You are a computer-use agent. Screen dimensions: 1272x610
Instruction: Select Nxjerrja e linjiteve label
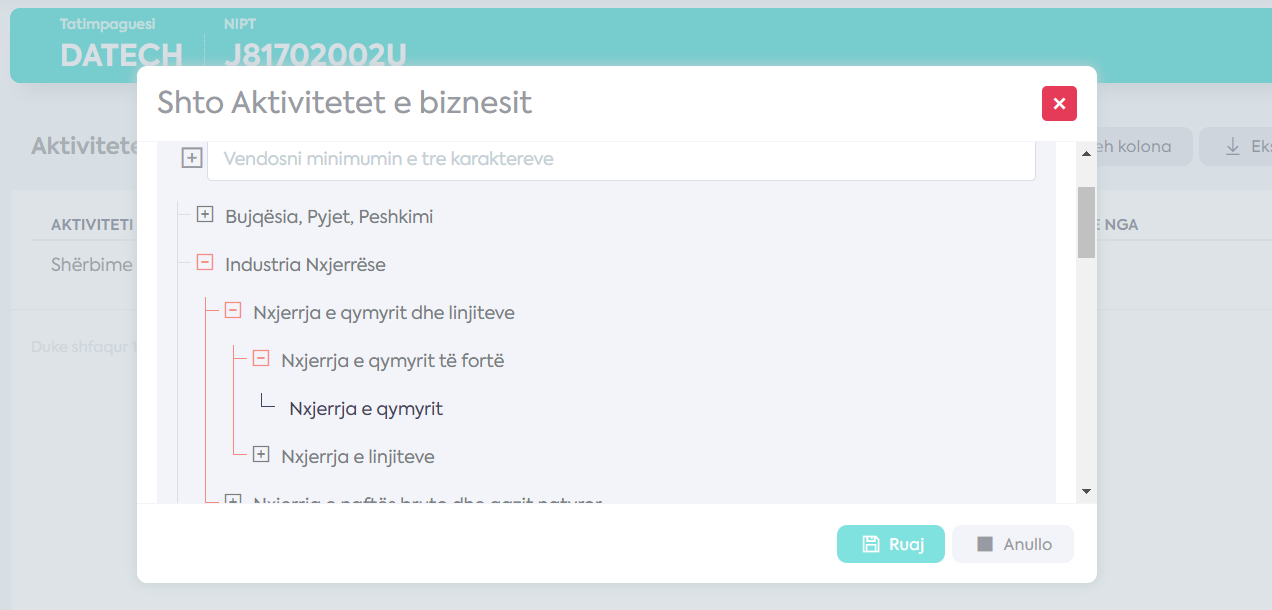point(358,456)
